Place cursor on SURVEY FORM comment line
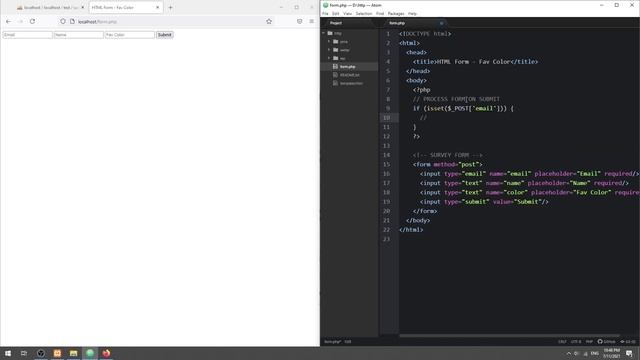The height and width of the screenshot is (360, 640). pos(447,155)
